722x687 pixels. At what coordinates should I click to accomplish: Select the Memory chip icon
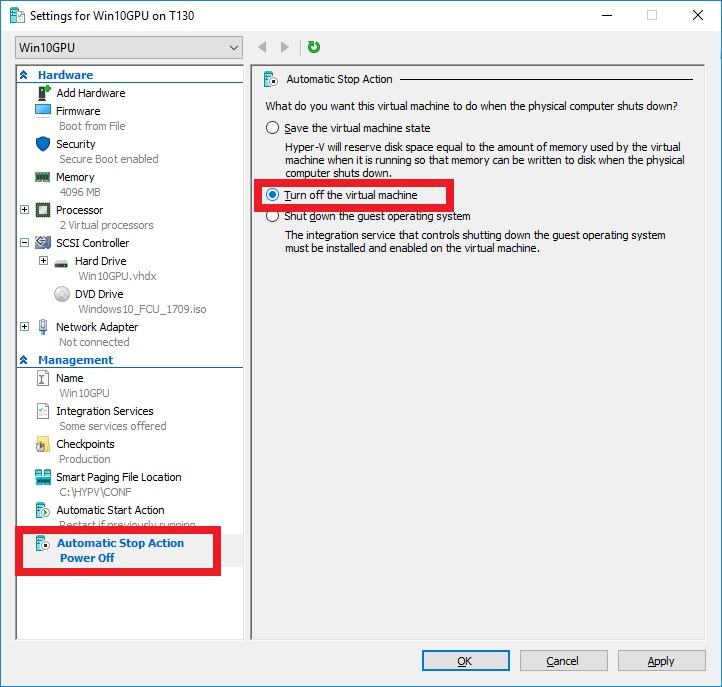pyautogui.click(x=43, y=177)
